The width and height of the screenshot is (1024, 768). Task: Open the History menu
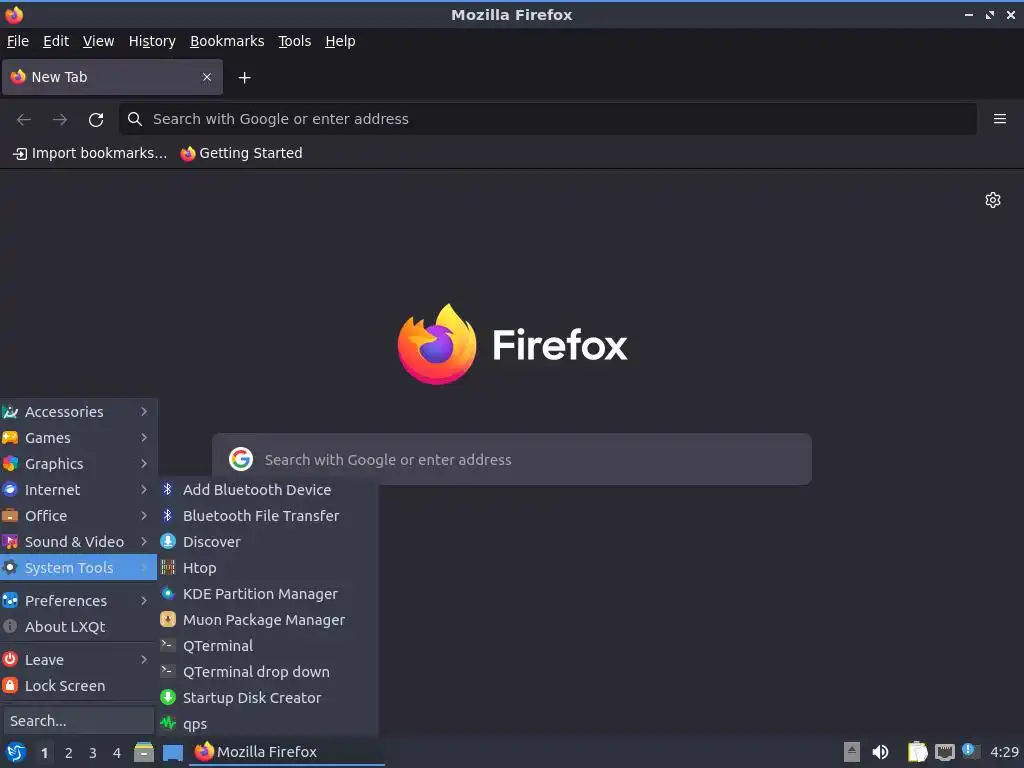(152, 41)
